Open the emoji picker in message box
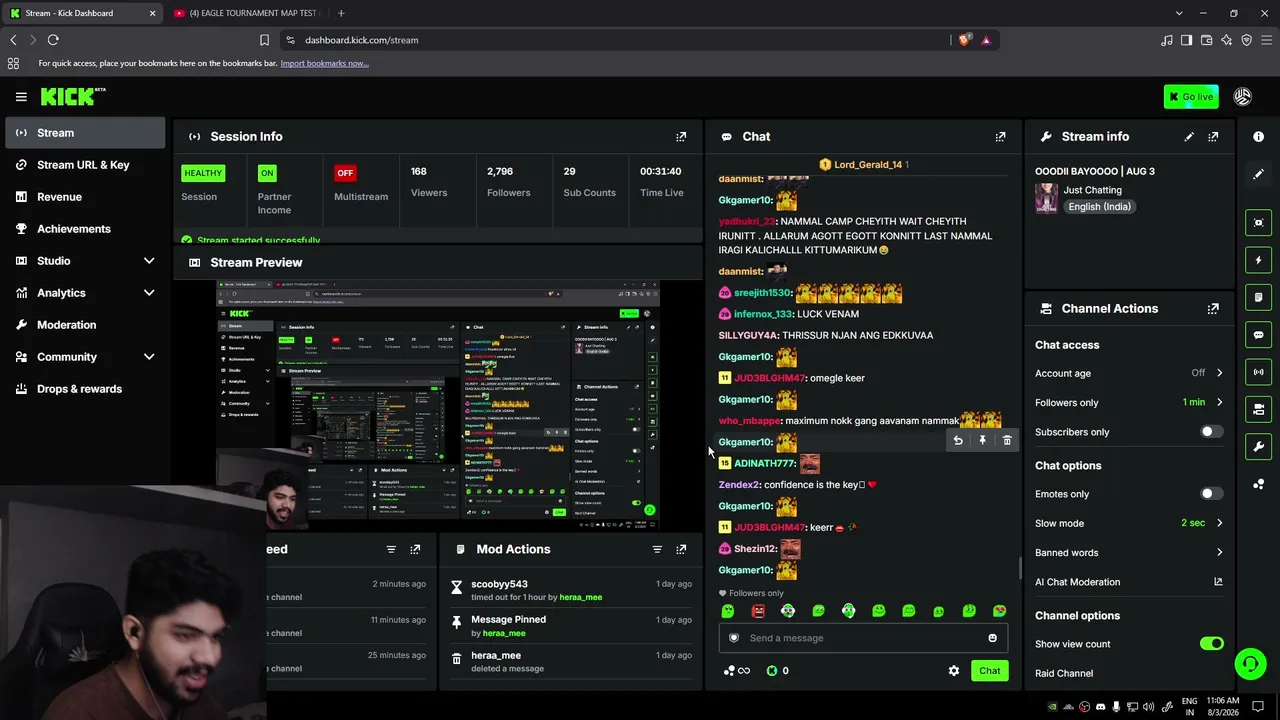Image resolution: width=1280 pixels, height=720 pixels. coord(992,638)
